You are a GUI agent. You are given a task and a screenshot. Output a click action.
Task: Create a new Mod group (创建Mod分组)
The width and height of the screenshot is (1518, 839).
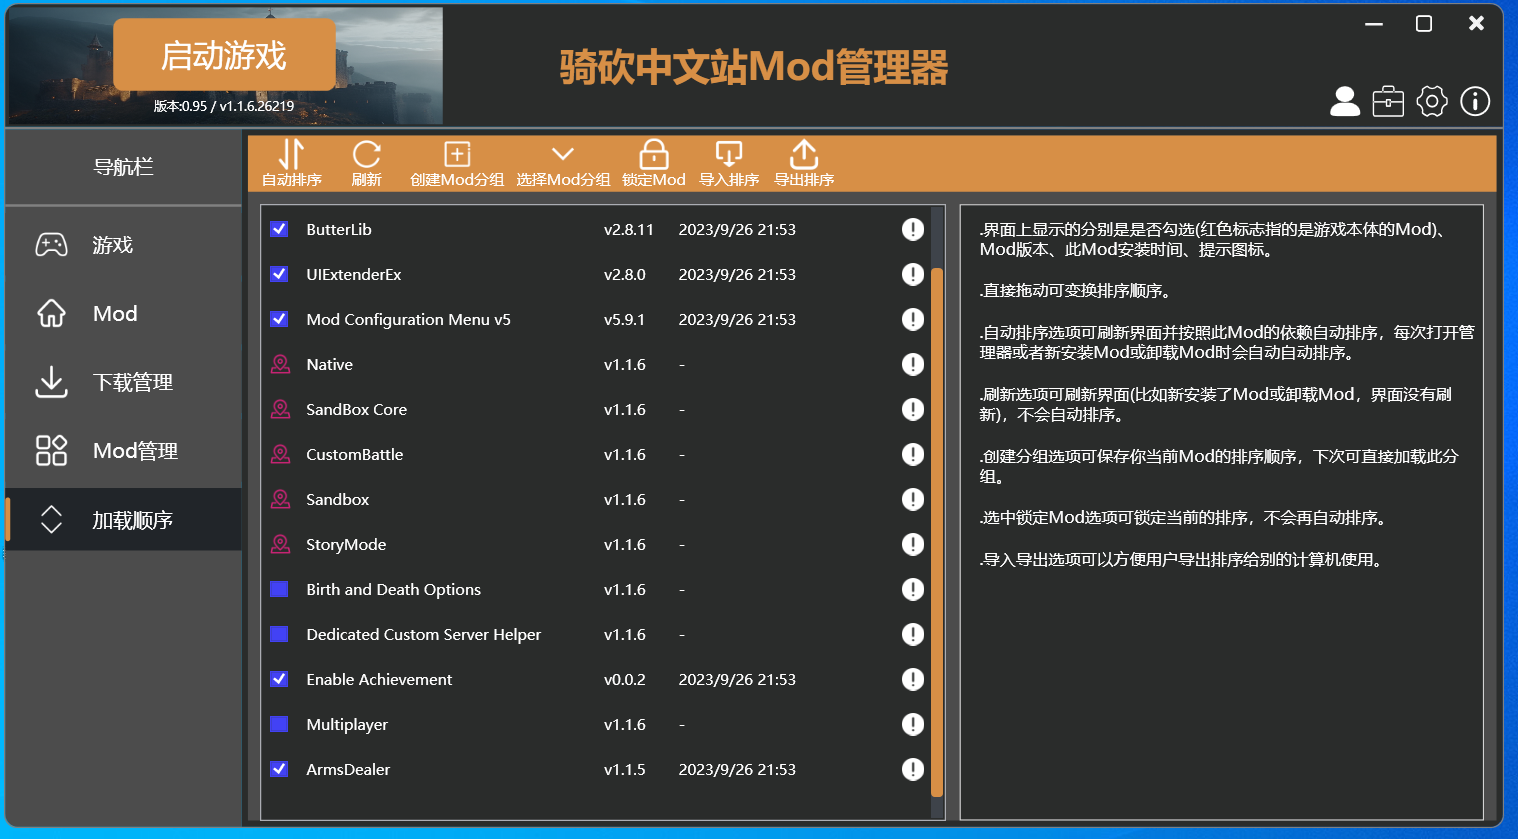click(x=457, y=163)
